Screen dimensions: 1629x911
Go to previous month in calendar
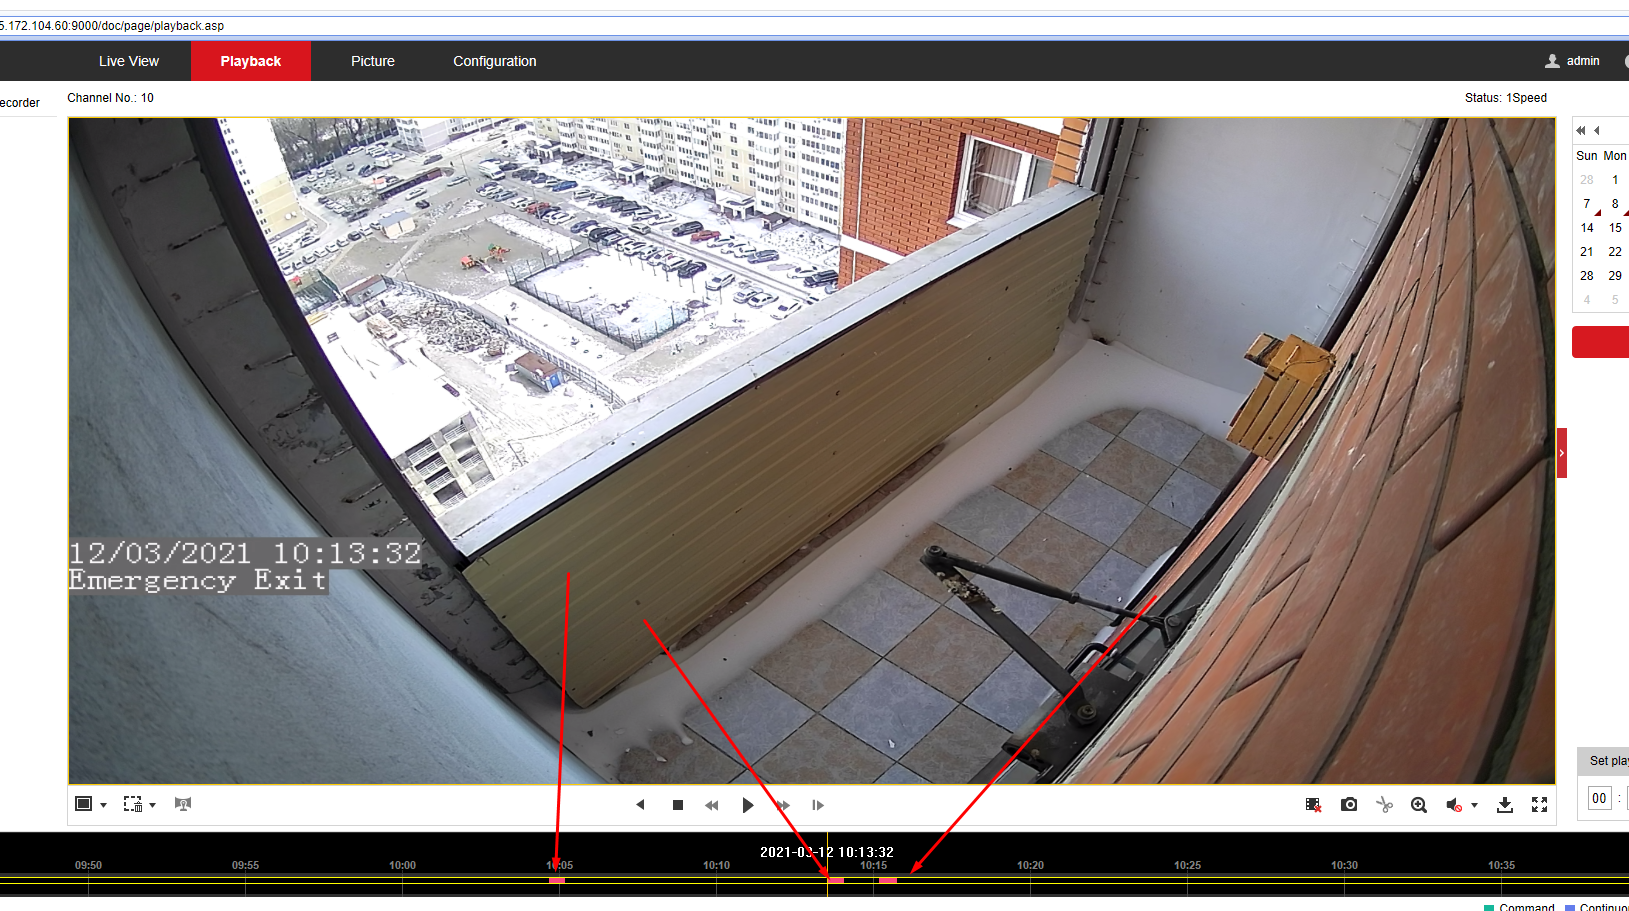coord(1597,130)
